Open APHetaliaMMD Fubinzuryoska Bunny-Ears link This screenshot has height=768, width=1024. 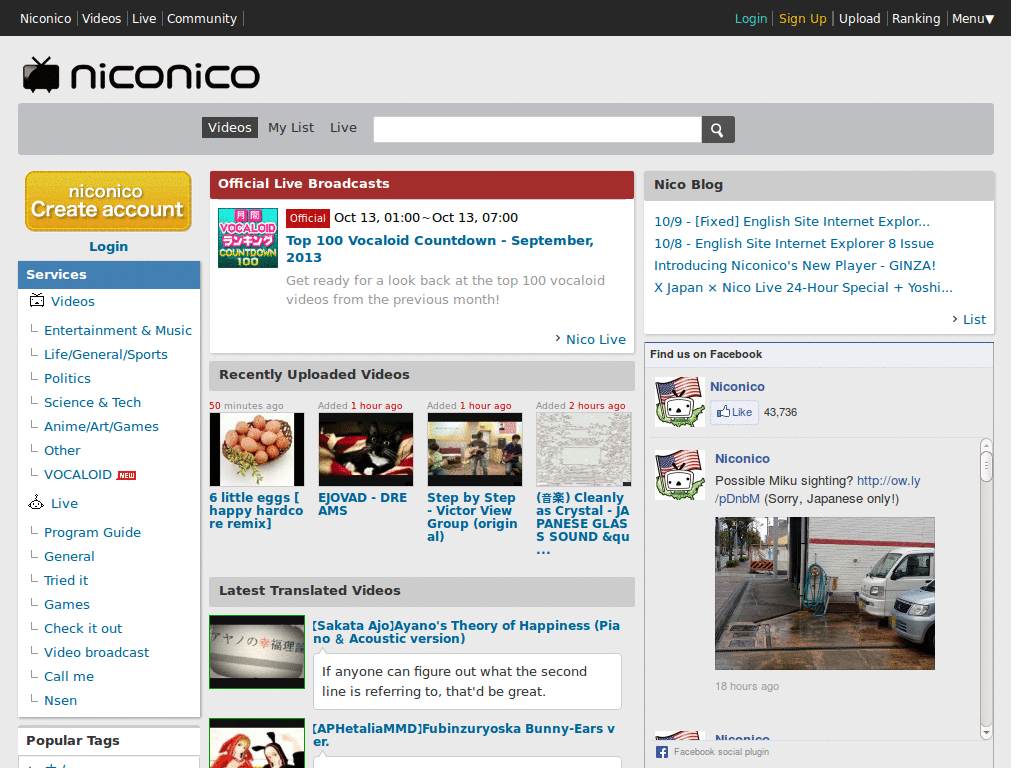(x=464, y=735)
